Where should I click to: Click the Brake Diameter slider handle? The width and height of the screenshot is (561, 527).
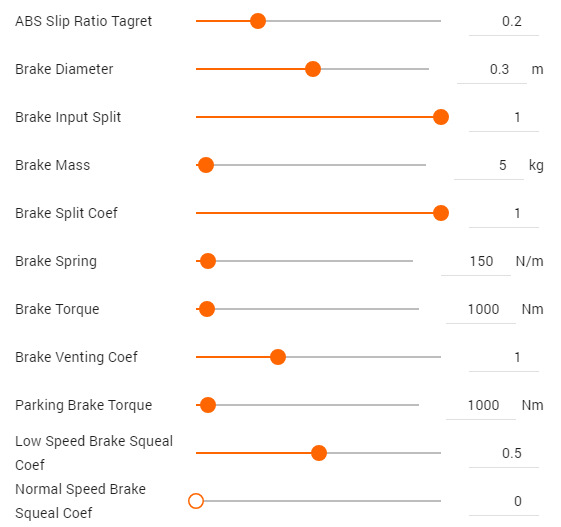(313, 69)
